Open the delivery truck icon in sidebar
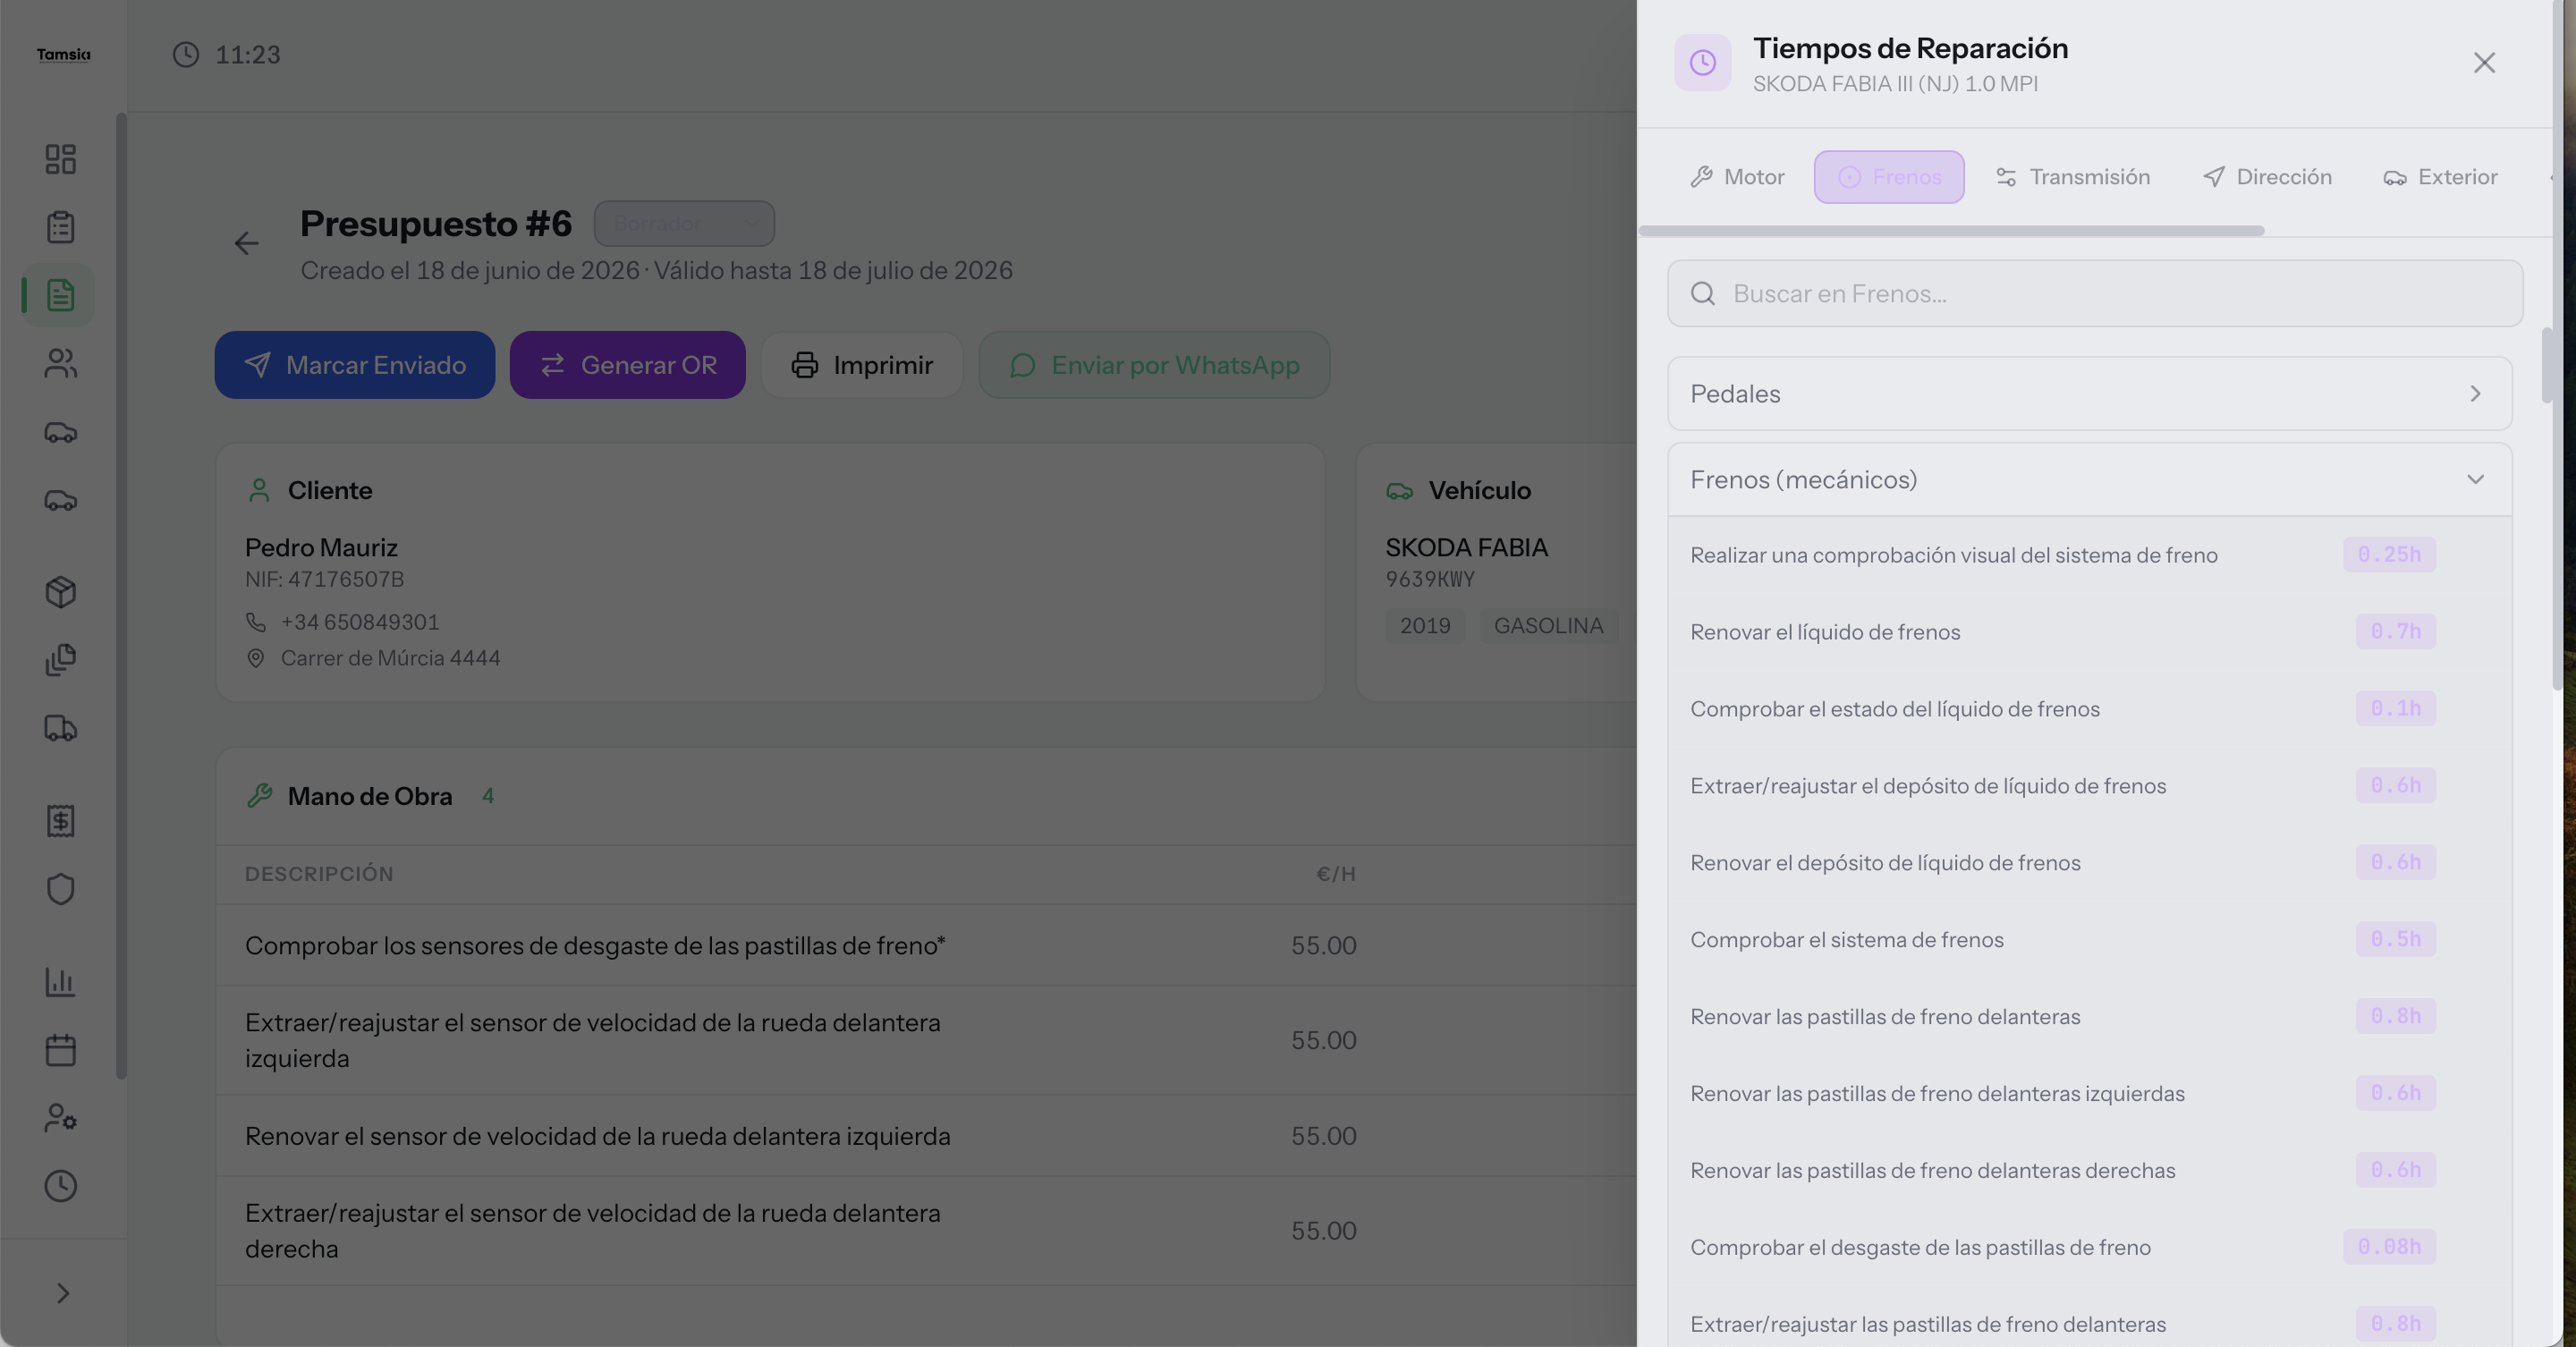Viewport: 2576px width, 1347px height. [x=61, y=728]
